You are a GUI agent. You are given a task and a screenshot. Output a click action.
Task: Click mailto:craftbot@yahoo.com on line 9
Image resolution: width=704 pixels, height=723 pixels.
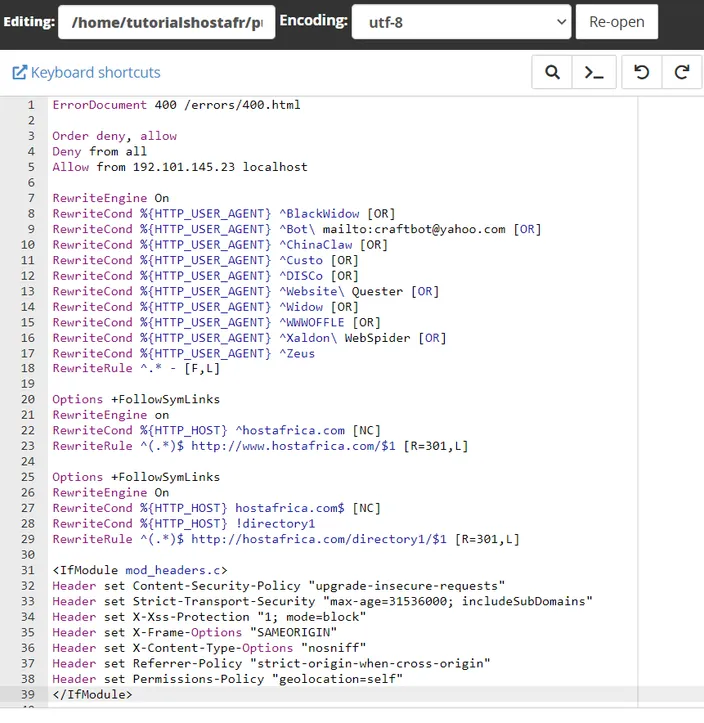pyautogui.click(x=414, y=229)
